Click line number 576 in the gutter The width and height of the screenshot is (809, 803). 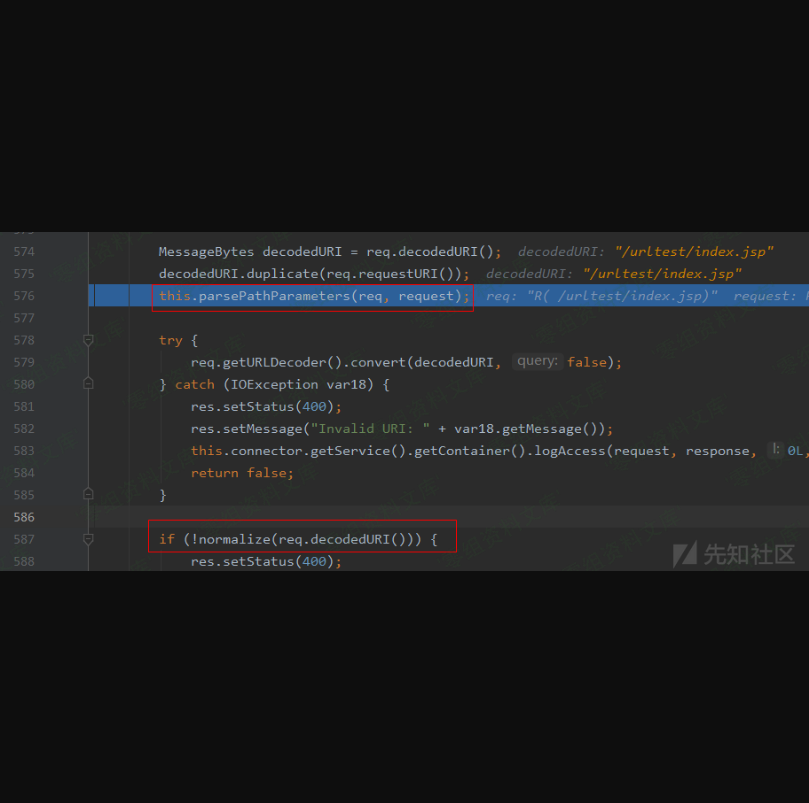(24, 296)
